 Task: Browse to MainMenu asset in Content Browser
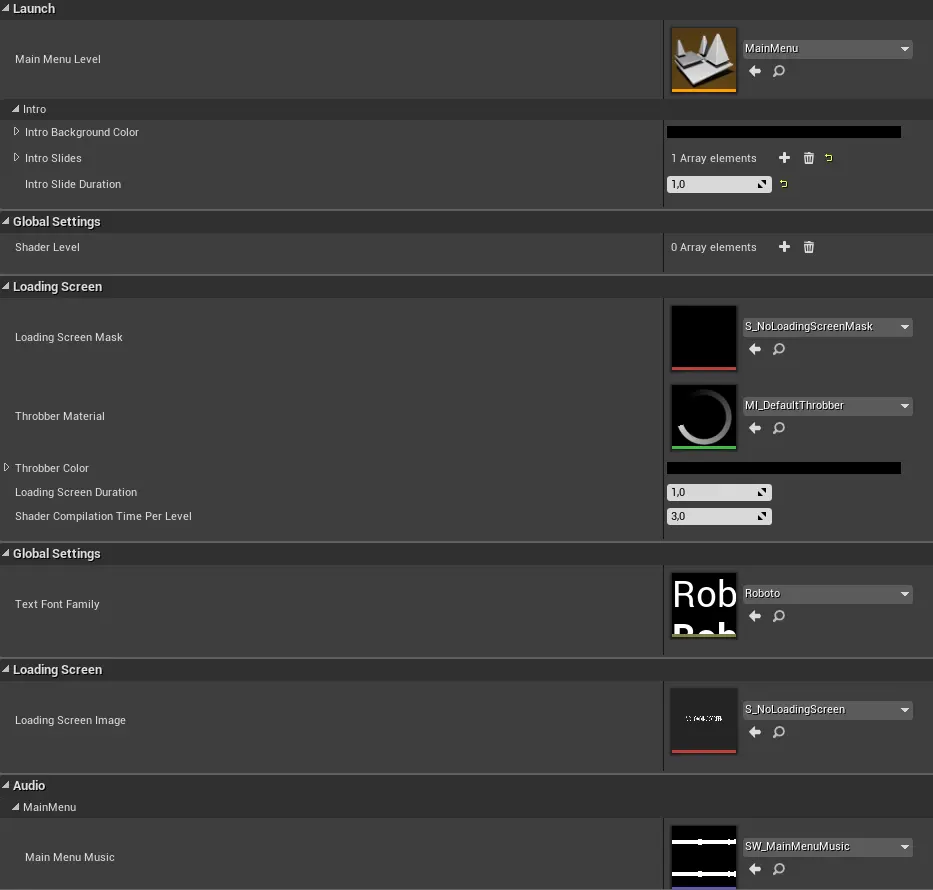point(779,72)
